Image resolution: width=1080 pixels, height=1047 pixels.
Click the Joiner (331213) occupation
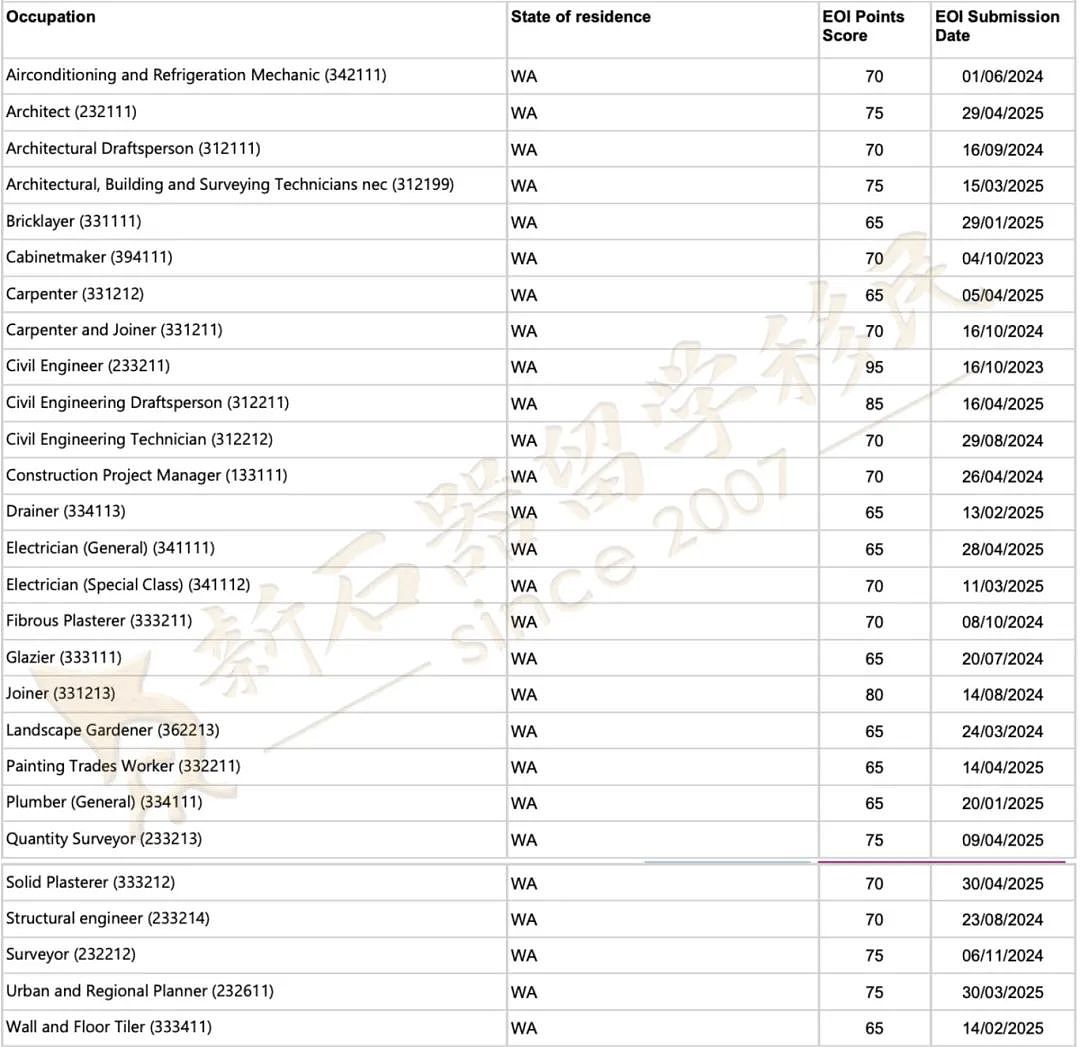[61, 693]
